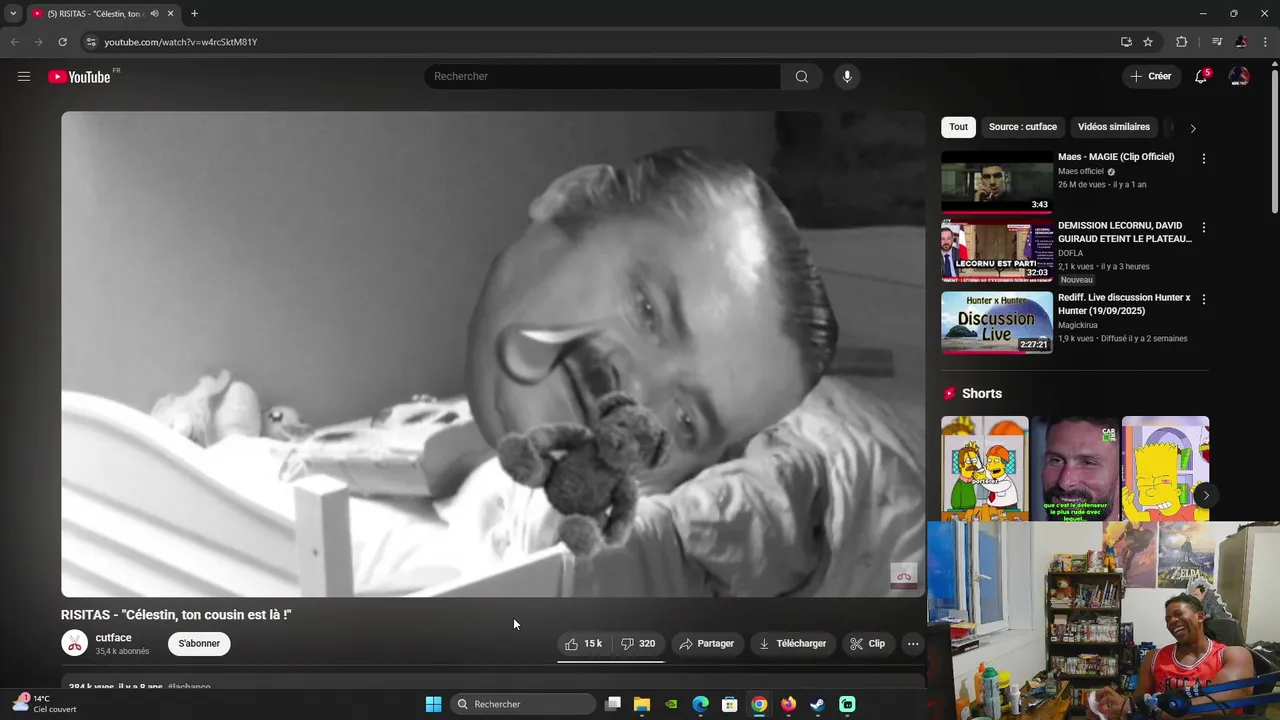
Task: Open the Chrome three-dot menu
Action: 1266,42
